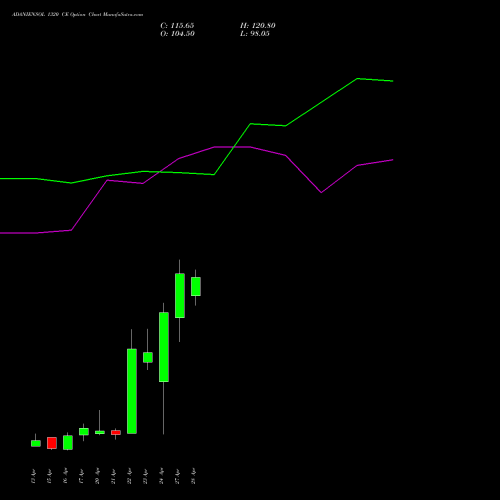Select the first green candle for 13 Apr
Image resolution: width=500 pixels, height=500 pixels.
click(36, 443)
